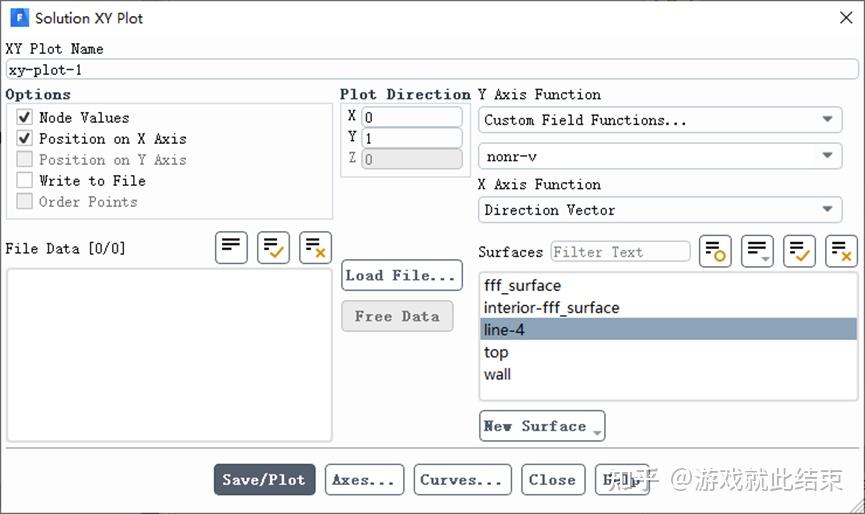865x514 pixels.
Task: Uncheck Position on X Axis
Action: pos(25,139)
